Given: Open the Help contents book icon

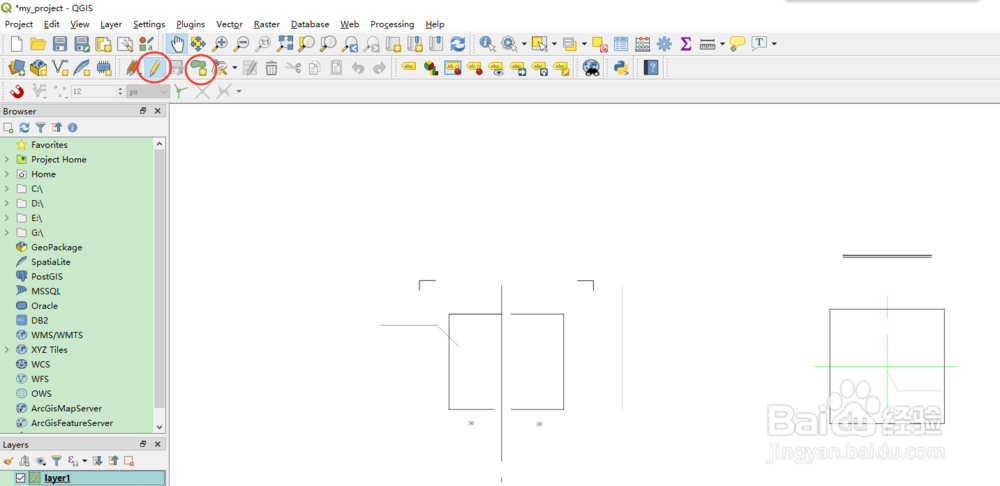Looking at the screenshot, I should [x=651, y=67].
